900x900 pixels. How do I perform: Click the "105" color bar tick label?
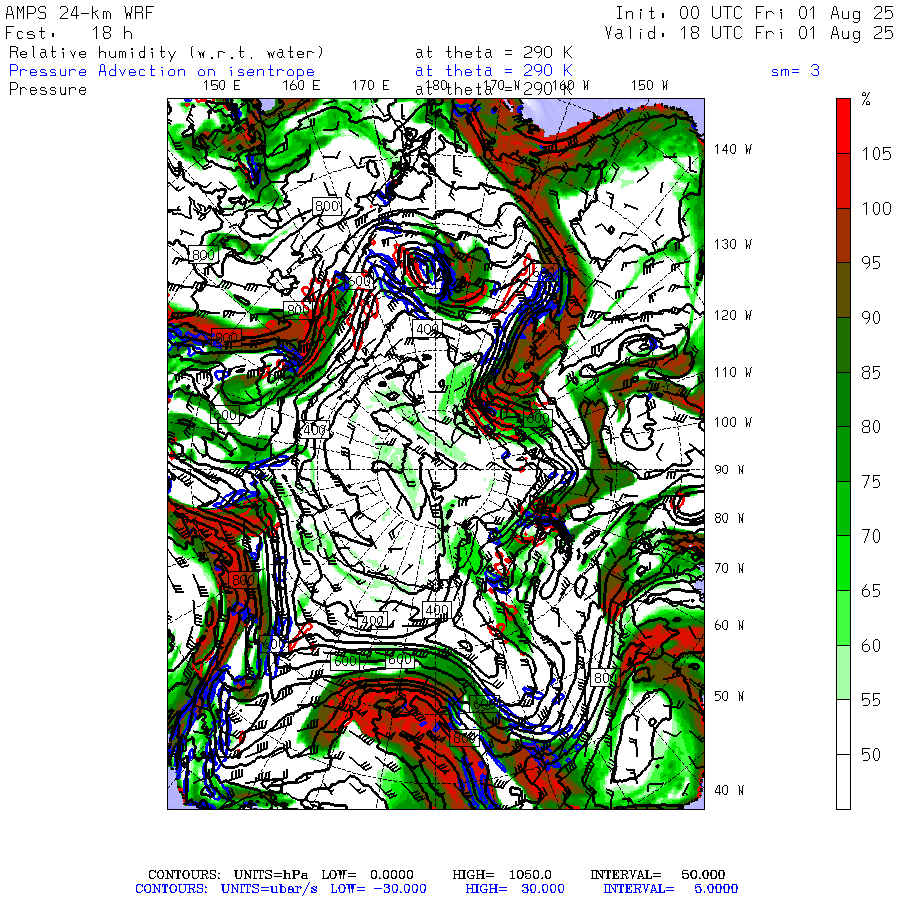coord(876,154)
